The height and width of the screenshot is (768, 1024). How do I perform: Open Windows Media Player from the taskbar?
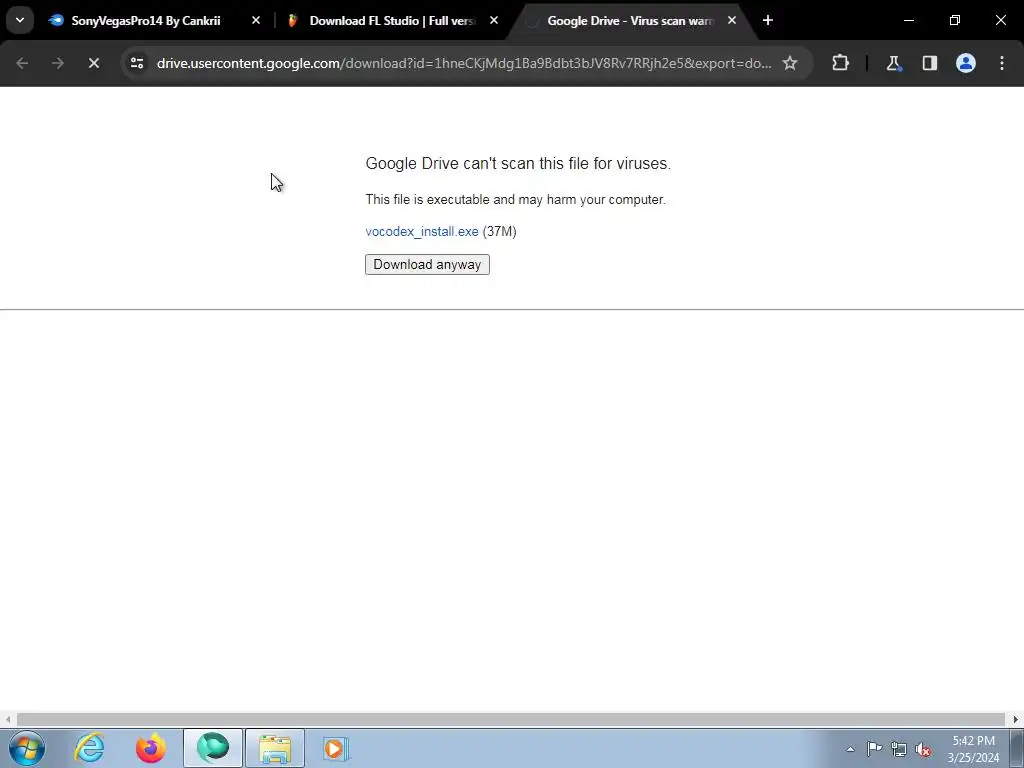click(336, 748)
